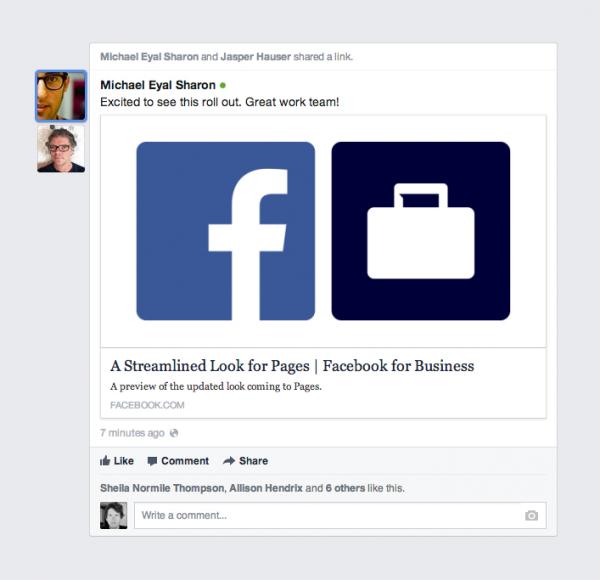Focus the 'Write a comment...' field
600x580 pixels.
coord(340,516)
